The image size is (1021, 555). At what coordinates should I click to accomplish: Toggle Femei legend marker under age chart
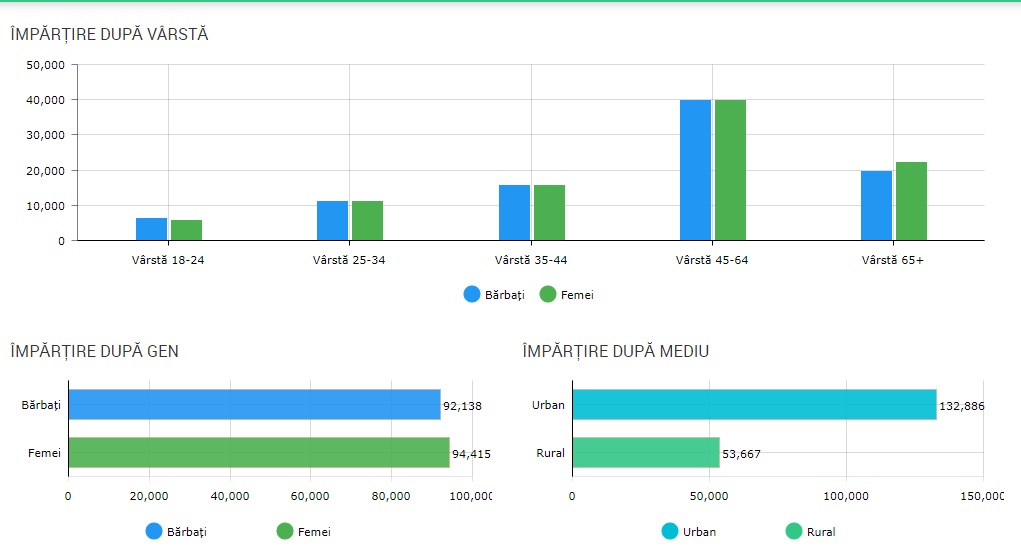coord(548,294)
